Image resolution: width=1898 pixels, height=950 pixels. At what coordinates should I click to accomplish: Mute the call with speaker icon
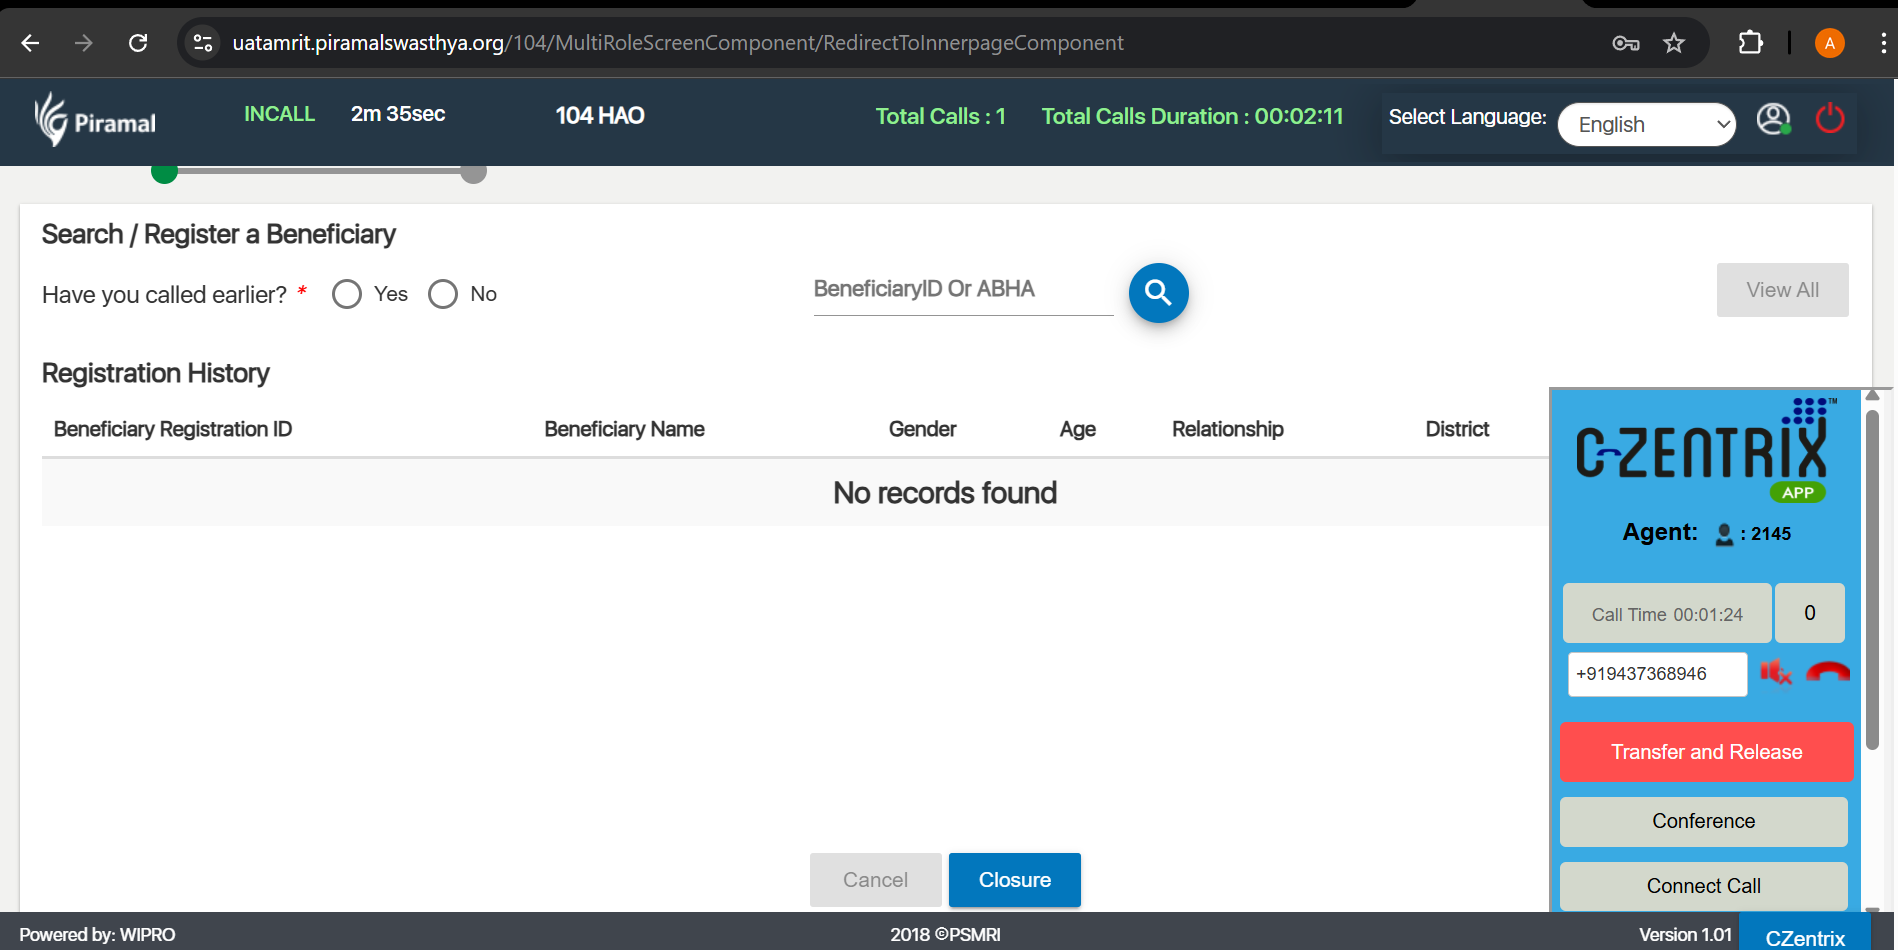(x=1775, y=673)
